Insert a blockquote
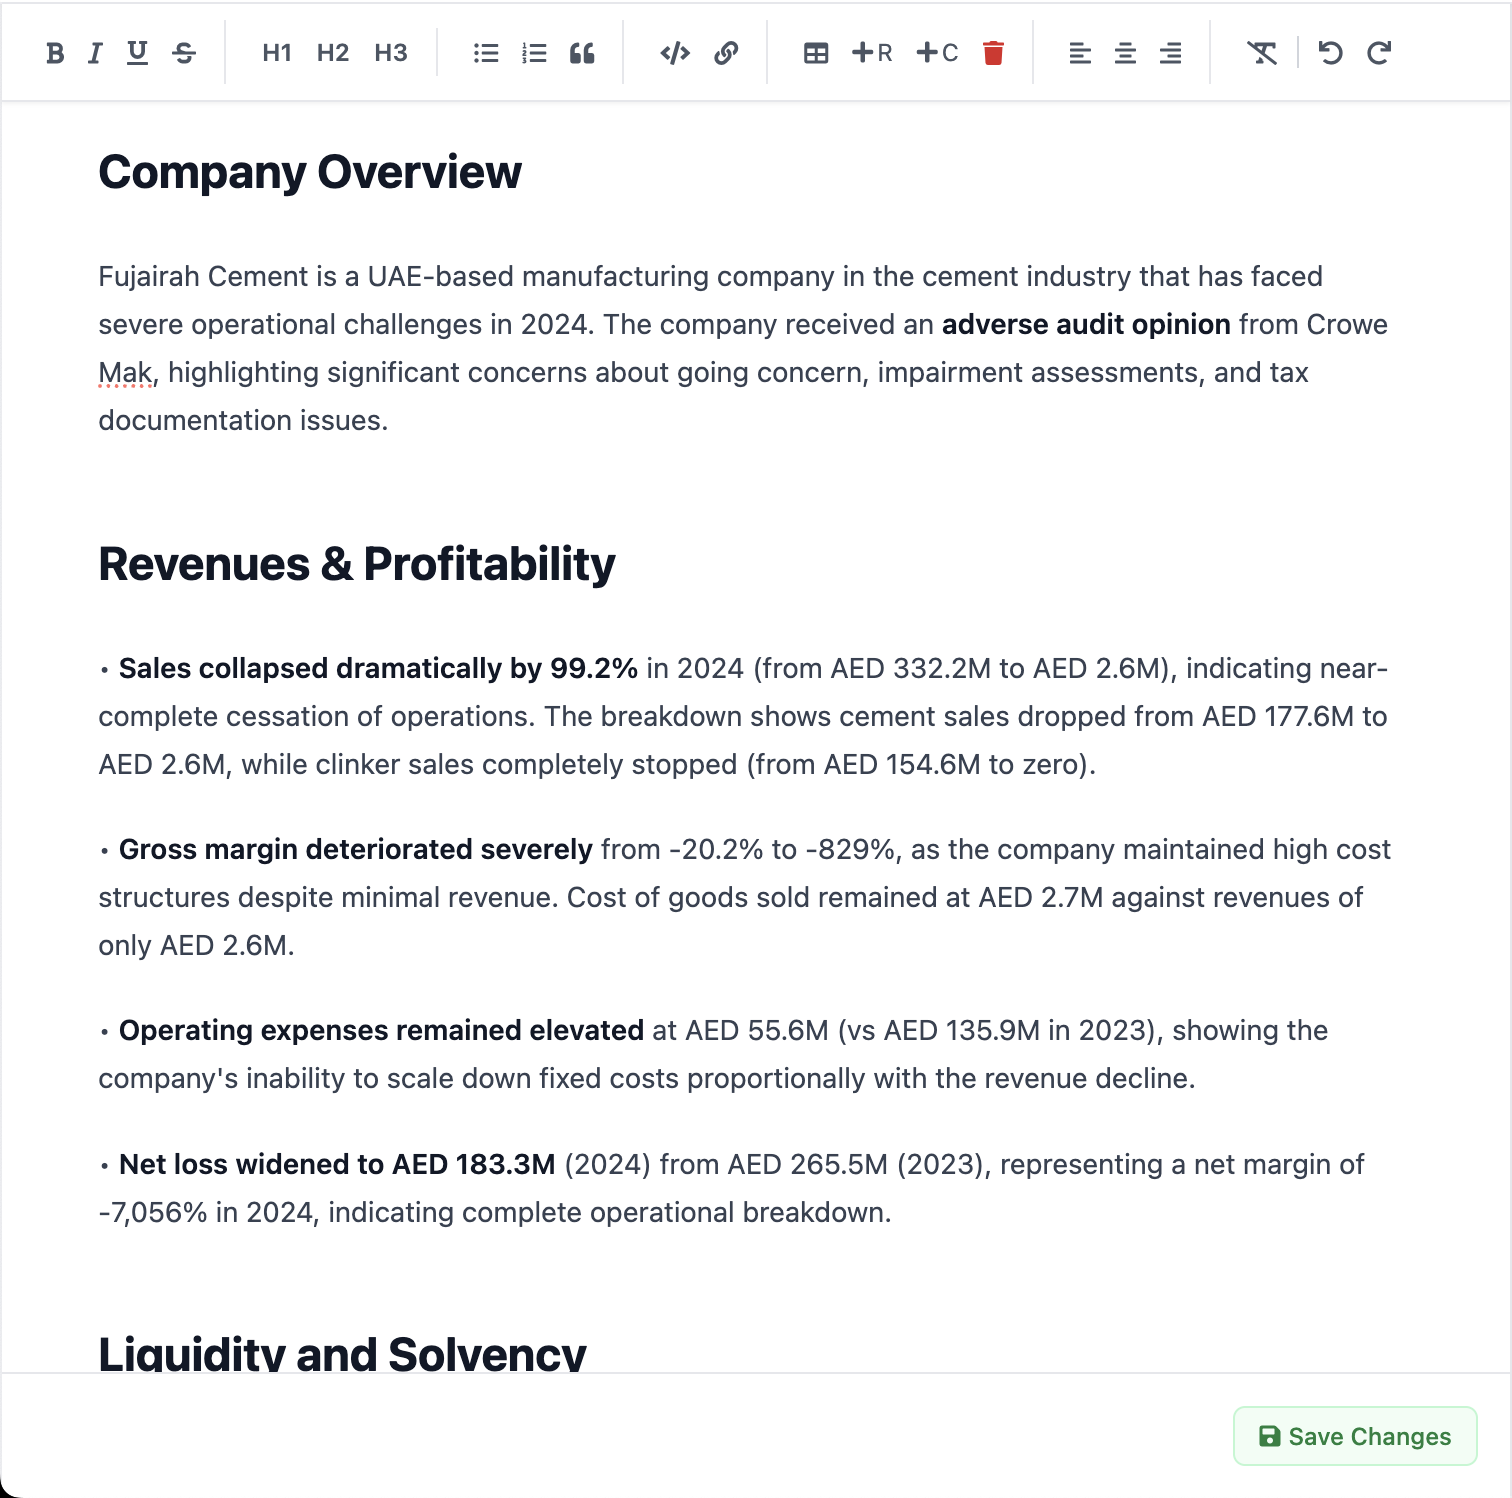The height and width of the screenshot is (1498, 1512). pyautogui.click(x=583, y=53)
